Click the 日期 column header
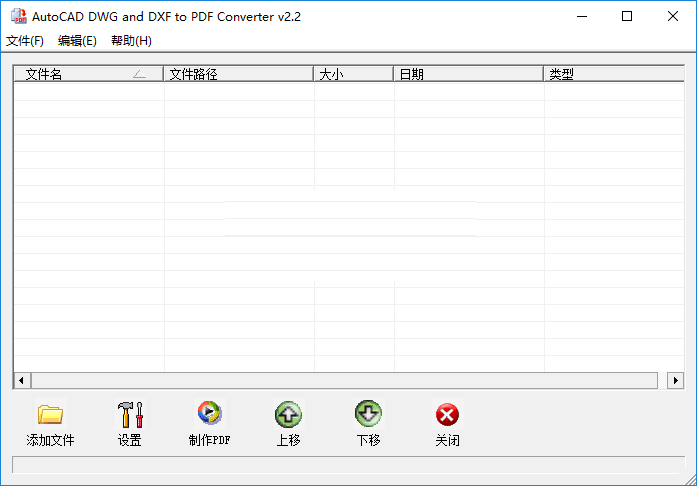The height and width of the screenshot is (486, 697). [x=469, y=74]
